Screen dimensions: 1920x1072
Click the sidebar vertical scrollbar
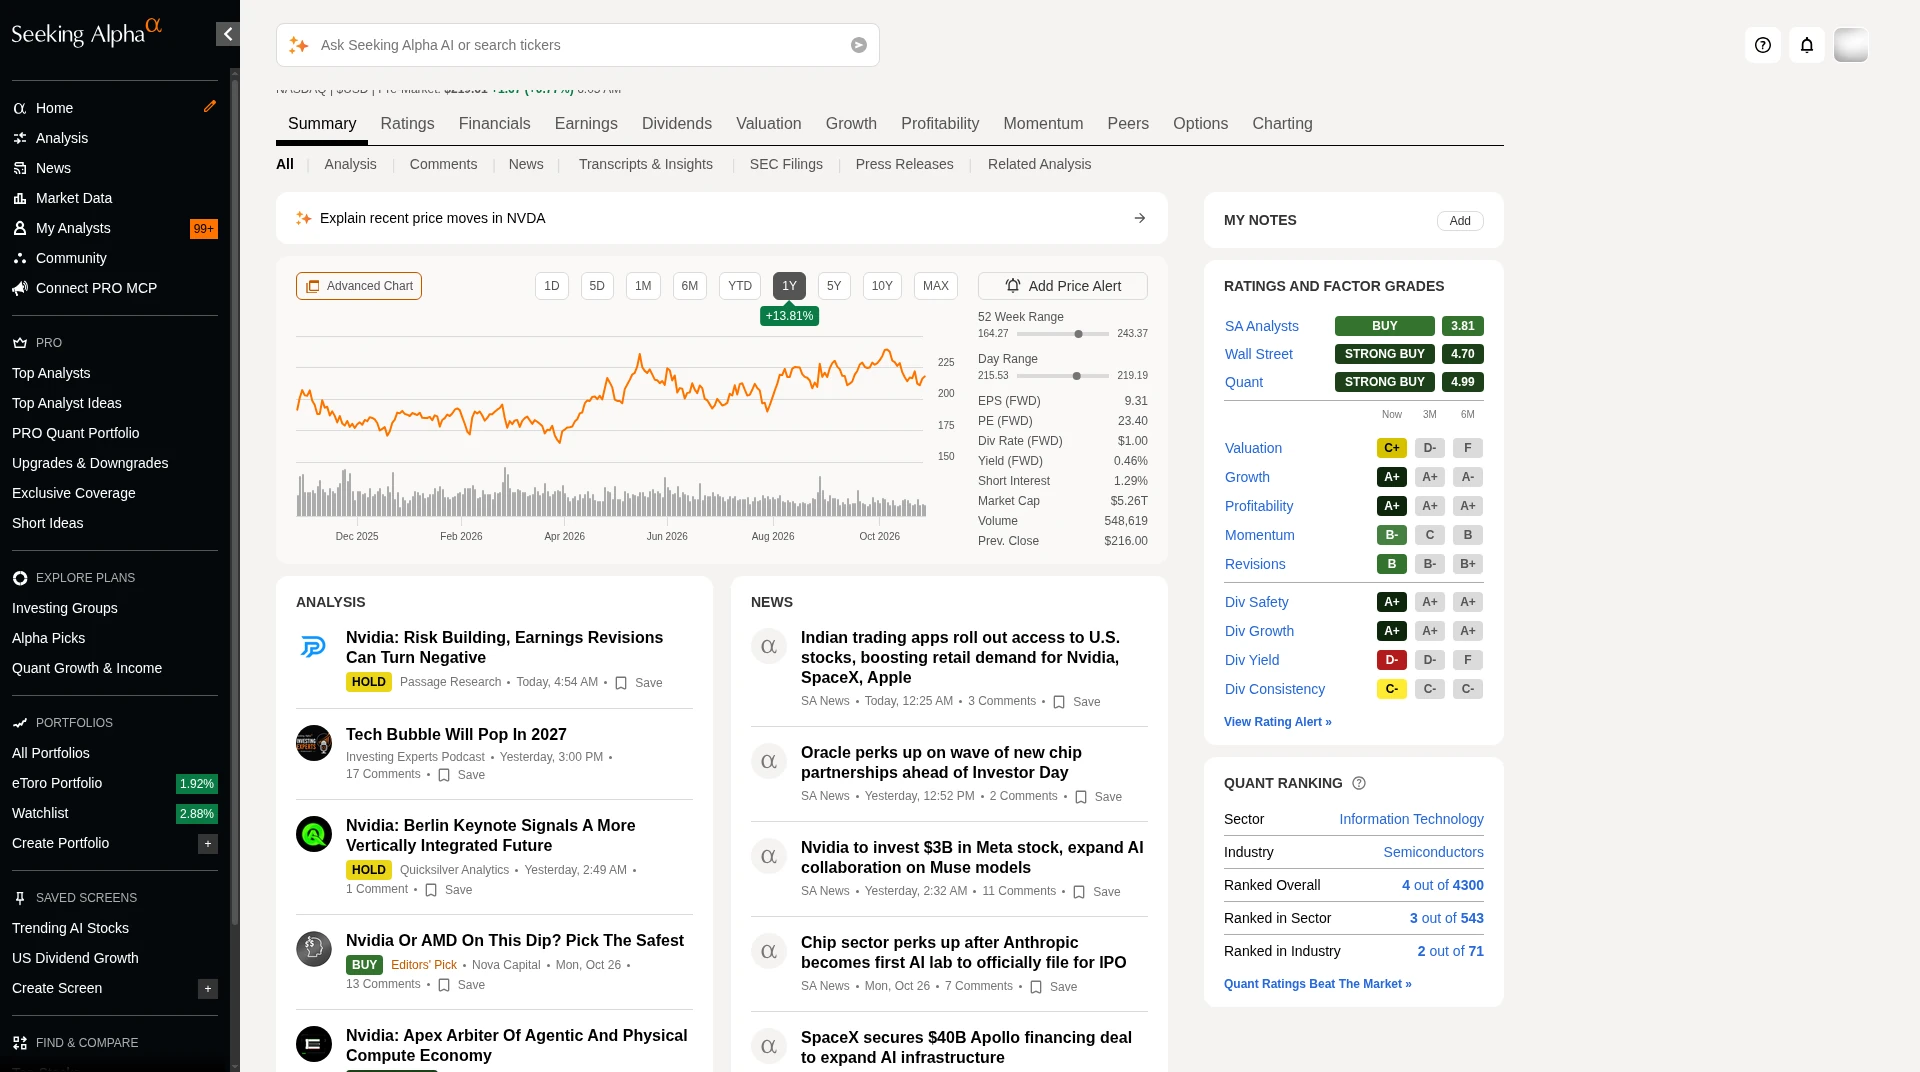pos(235,500)
